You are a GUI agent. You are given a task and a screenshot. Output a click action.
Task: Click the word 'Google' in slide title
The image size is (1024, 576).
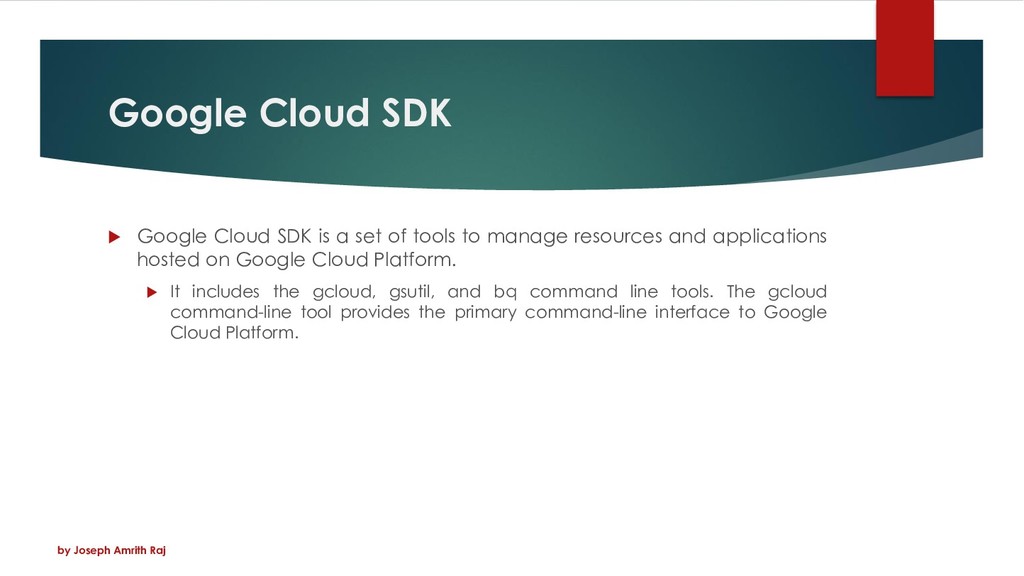pos(177,114)
